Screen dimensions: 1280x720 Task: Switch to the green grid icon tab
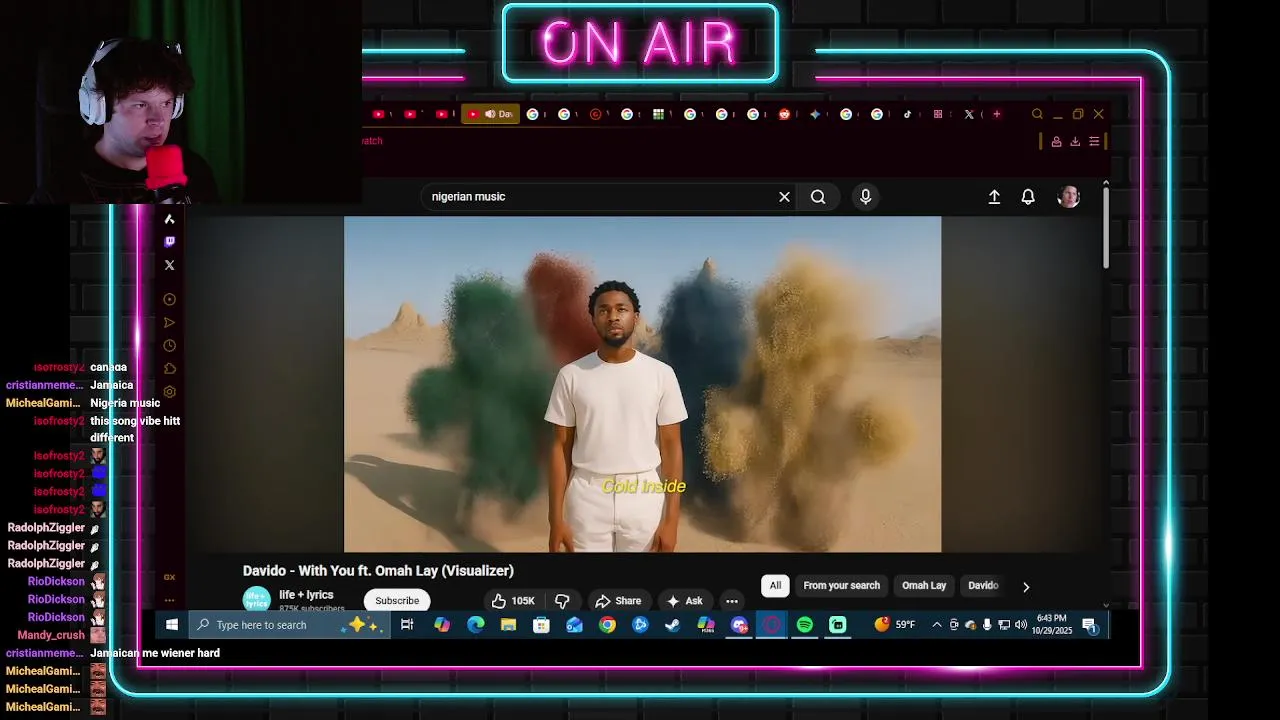[x=658, y=114]
